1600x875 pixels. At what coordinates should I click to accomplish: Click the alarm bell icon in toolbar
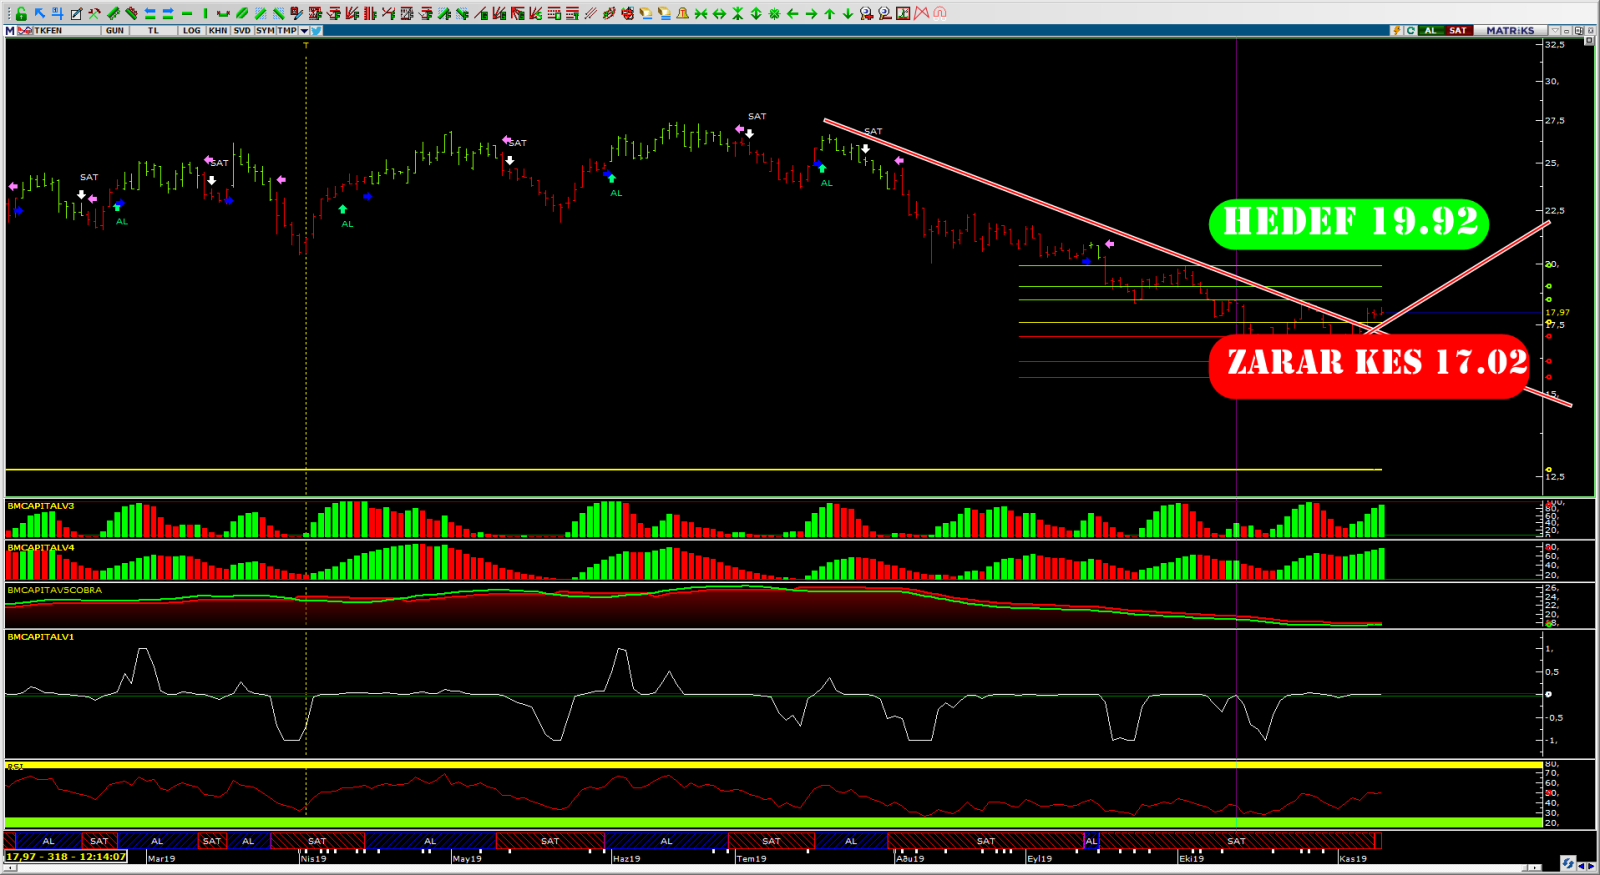tap(682, 13)
